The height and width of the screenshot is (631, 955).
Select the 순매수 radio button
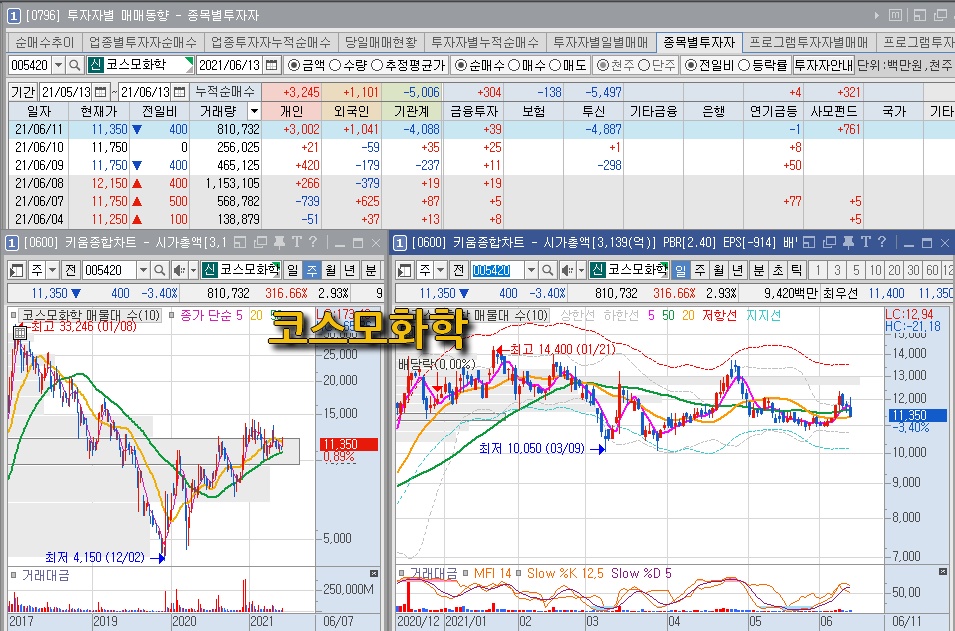pyautogui.click(x=461, y=65)
